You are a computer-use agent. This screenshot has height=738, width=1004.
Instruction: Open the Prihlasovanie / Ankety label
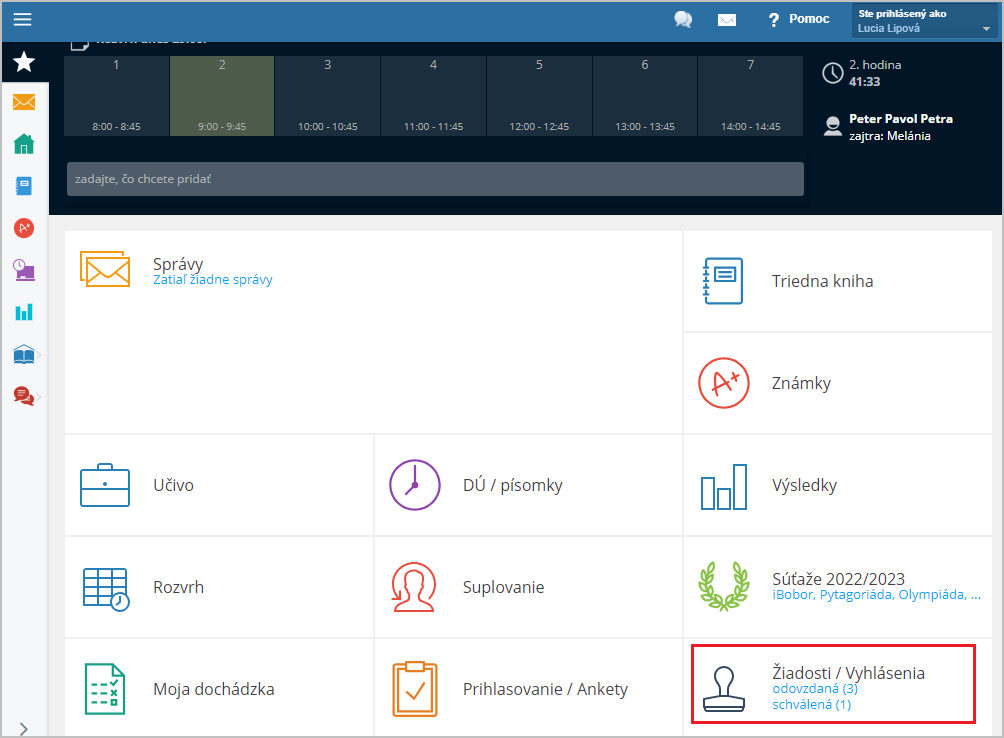pyautogui.click(x=545, y=689)
